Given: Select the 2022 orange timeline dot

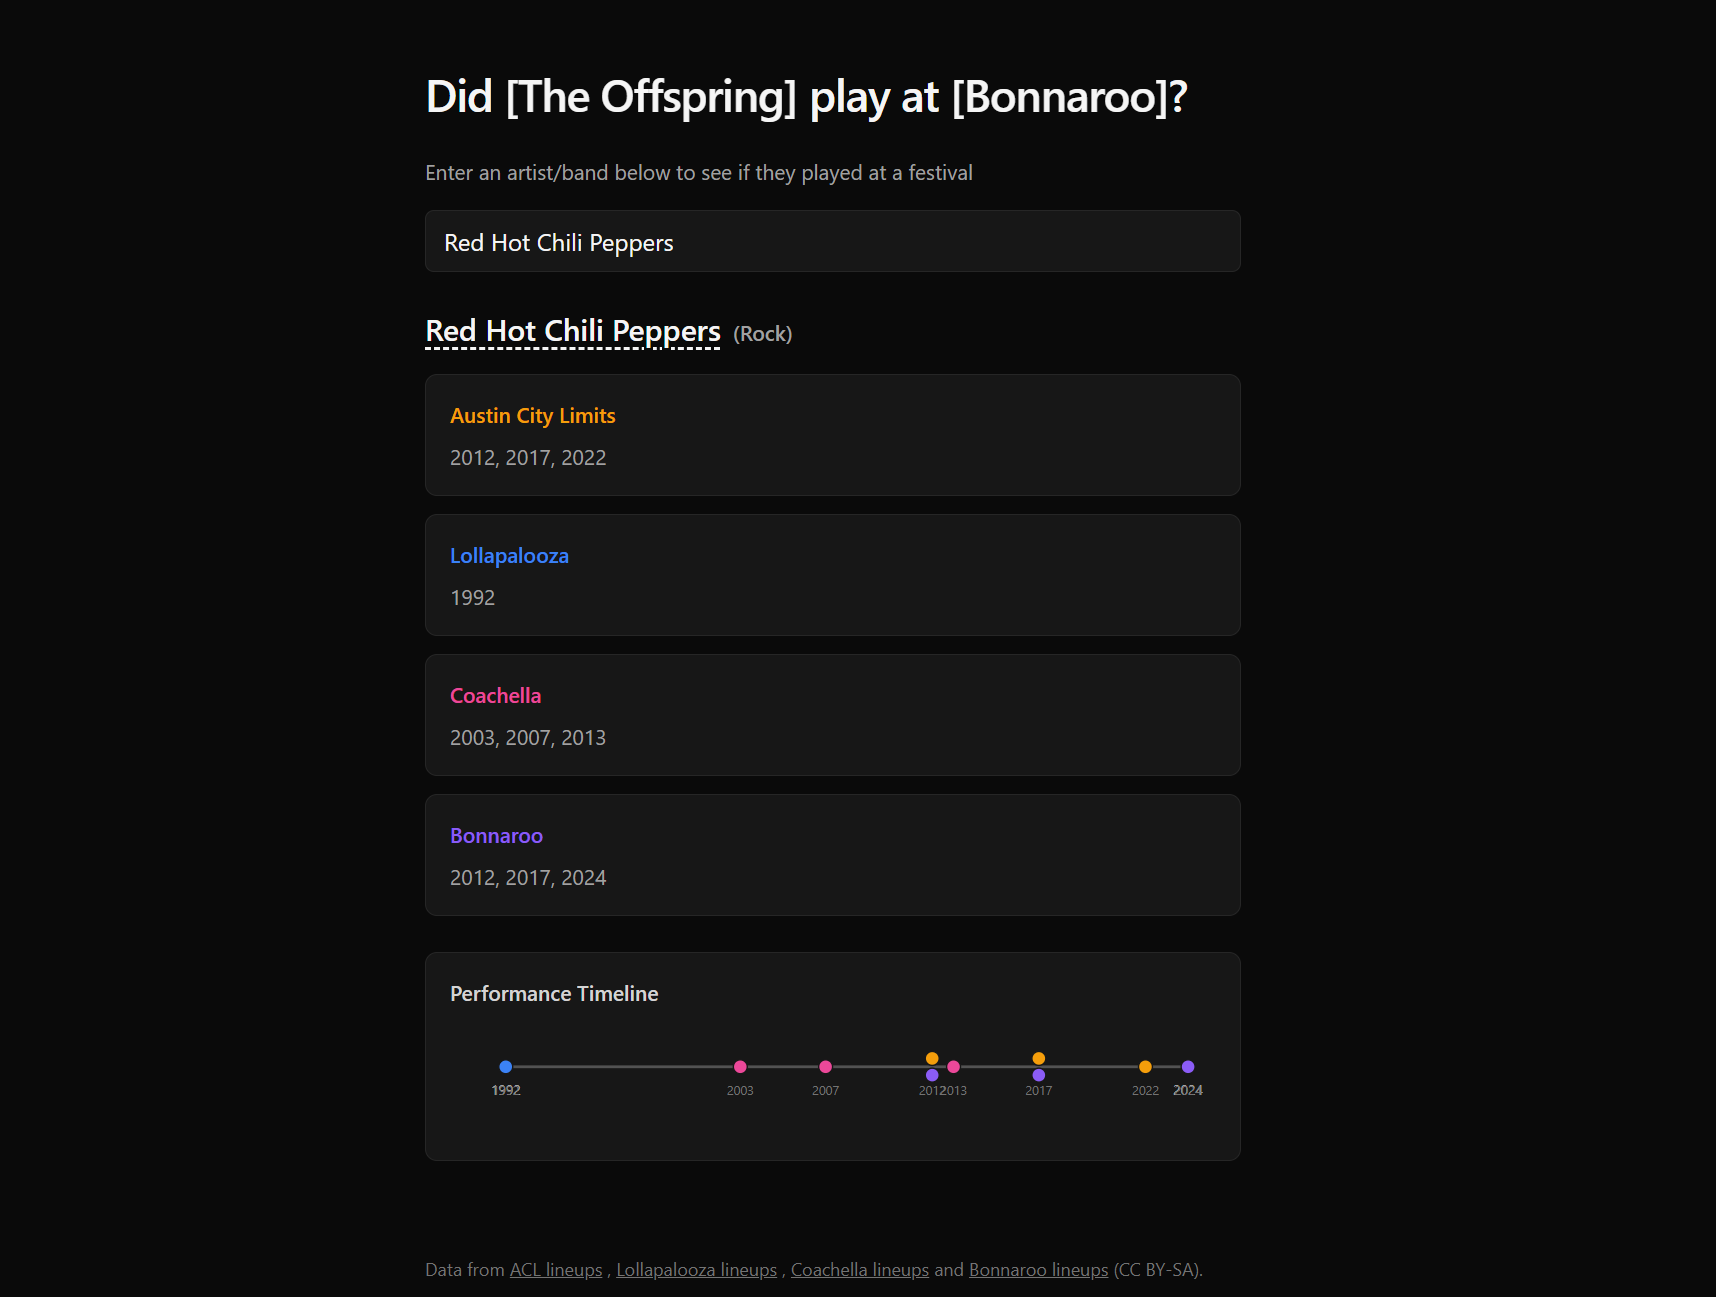Looking at the screenshot, I should coord(1144,1066).
